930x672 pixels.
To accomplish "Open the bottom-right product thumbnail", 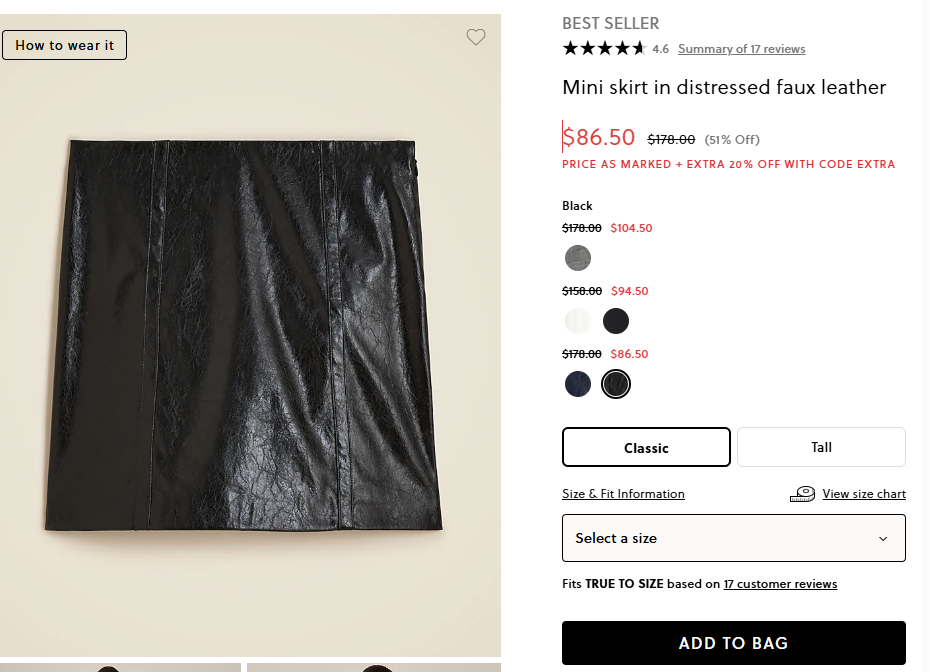I will point(374,667).
